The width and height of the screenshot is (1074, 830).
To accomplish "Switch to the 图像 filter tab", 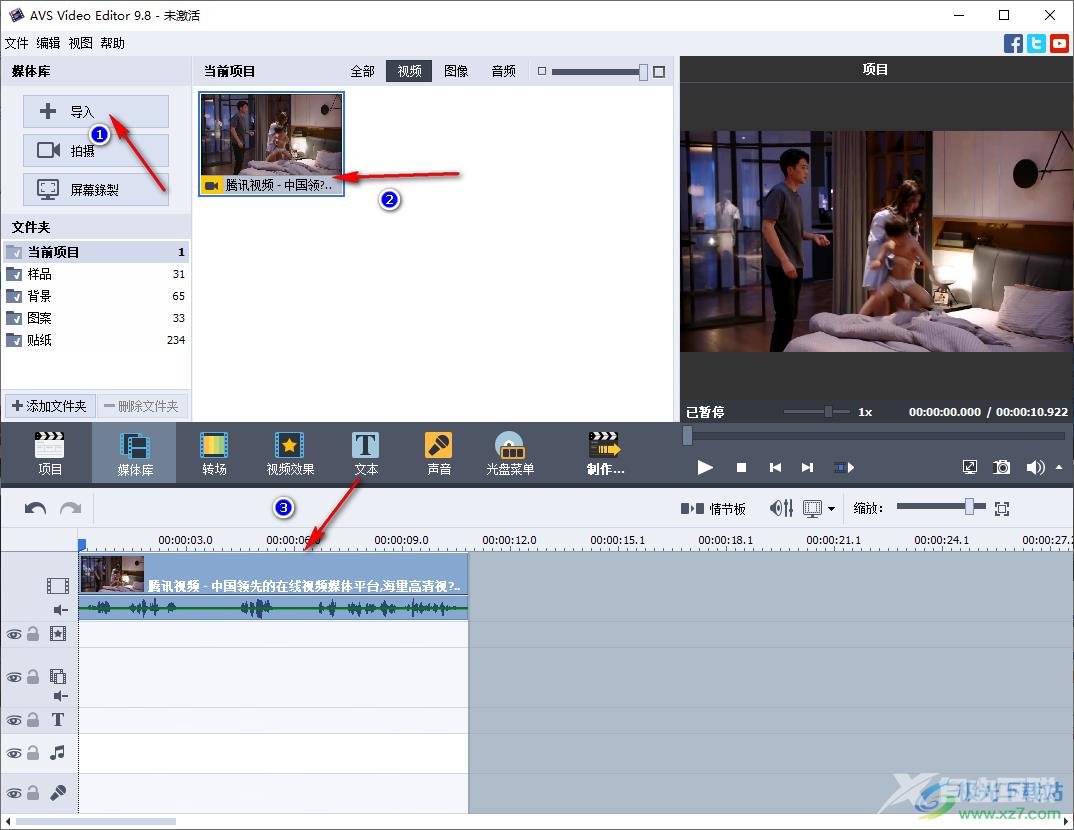I will point(456,71).
